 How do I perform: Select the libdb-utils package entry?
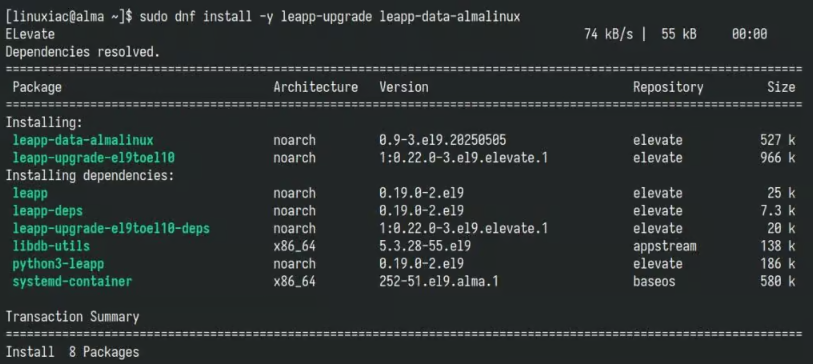(x=51, y=246)
